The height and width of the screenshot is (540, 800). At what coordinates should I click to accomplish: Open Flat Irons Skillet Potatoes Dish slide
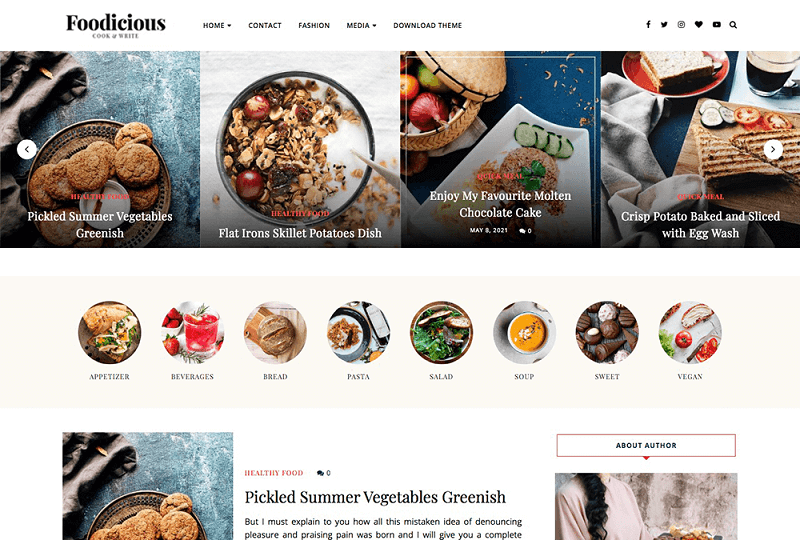click(300, 233)
